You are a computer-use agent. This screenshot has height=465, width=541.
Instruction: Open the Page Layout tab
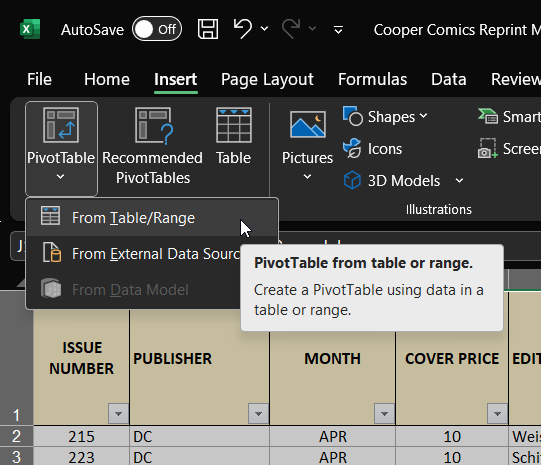coord(267,79)
